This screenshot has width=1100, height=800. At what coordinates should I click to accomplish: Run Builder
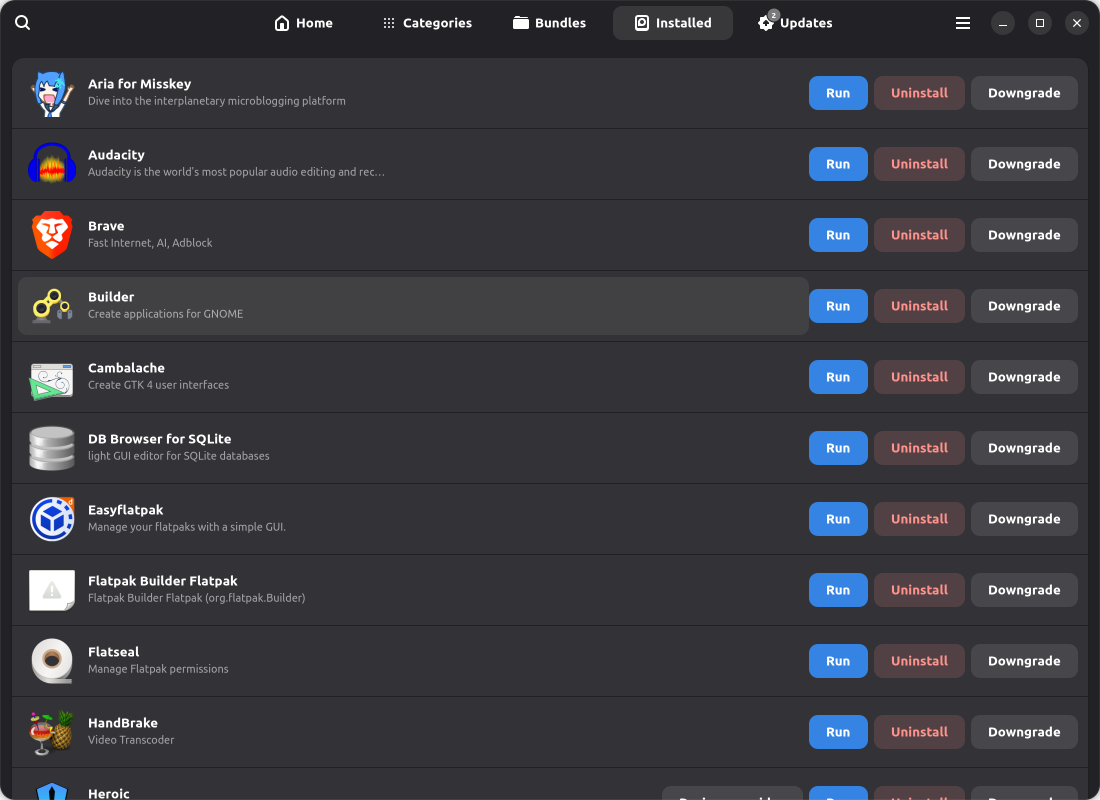(x=838, y=306)
